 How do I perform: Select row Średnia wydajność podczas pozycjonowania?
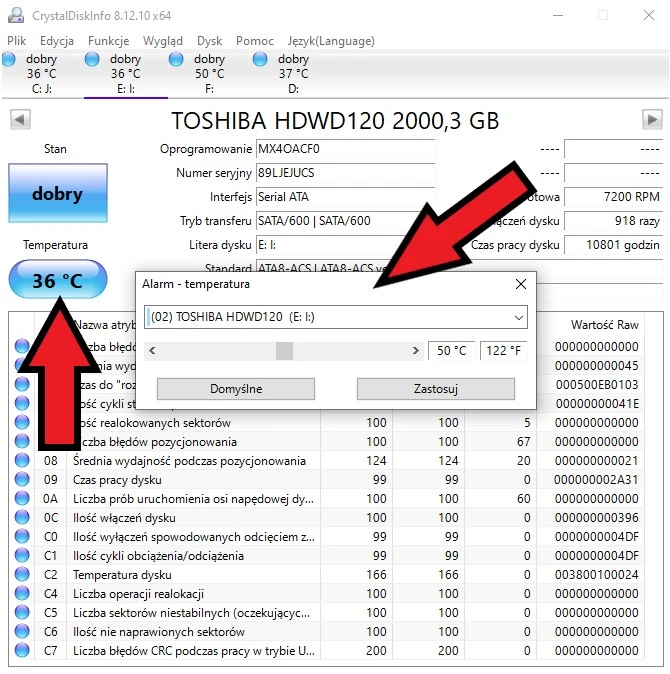tap(327, 461)
